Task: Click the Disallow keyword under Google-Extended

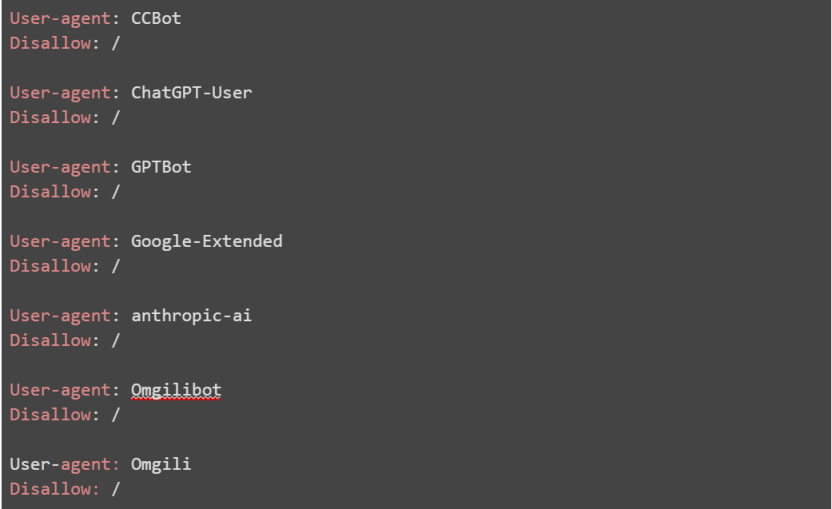Action: [x=50, y=266]
